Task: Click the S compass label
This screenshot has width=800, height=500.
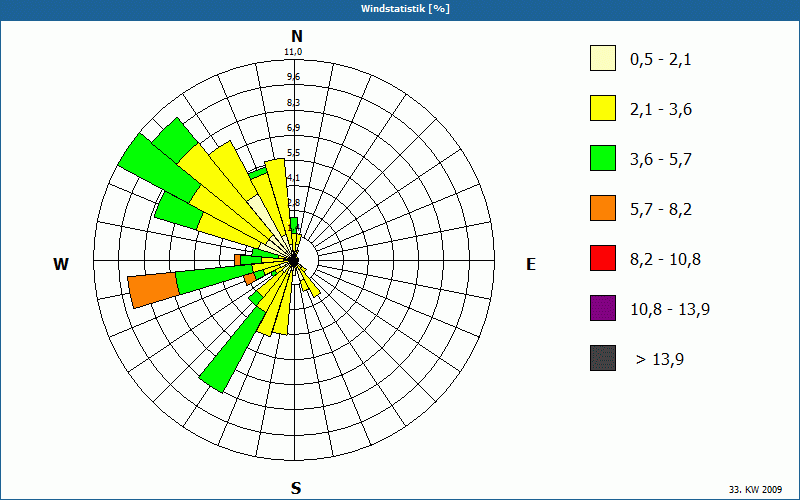Action: [x=296, y=488]
